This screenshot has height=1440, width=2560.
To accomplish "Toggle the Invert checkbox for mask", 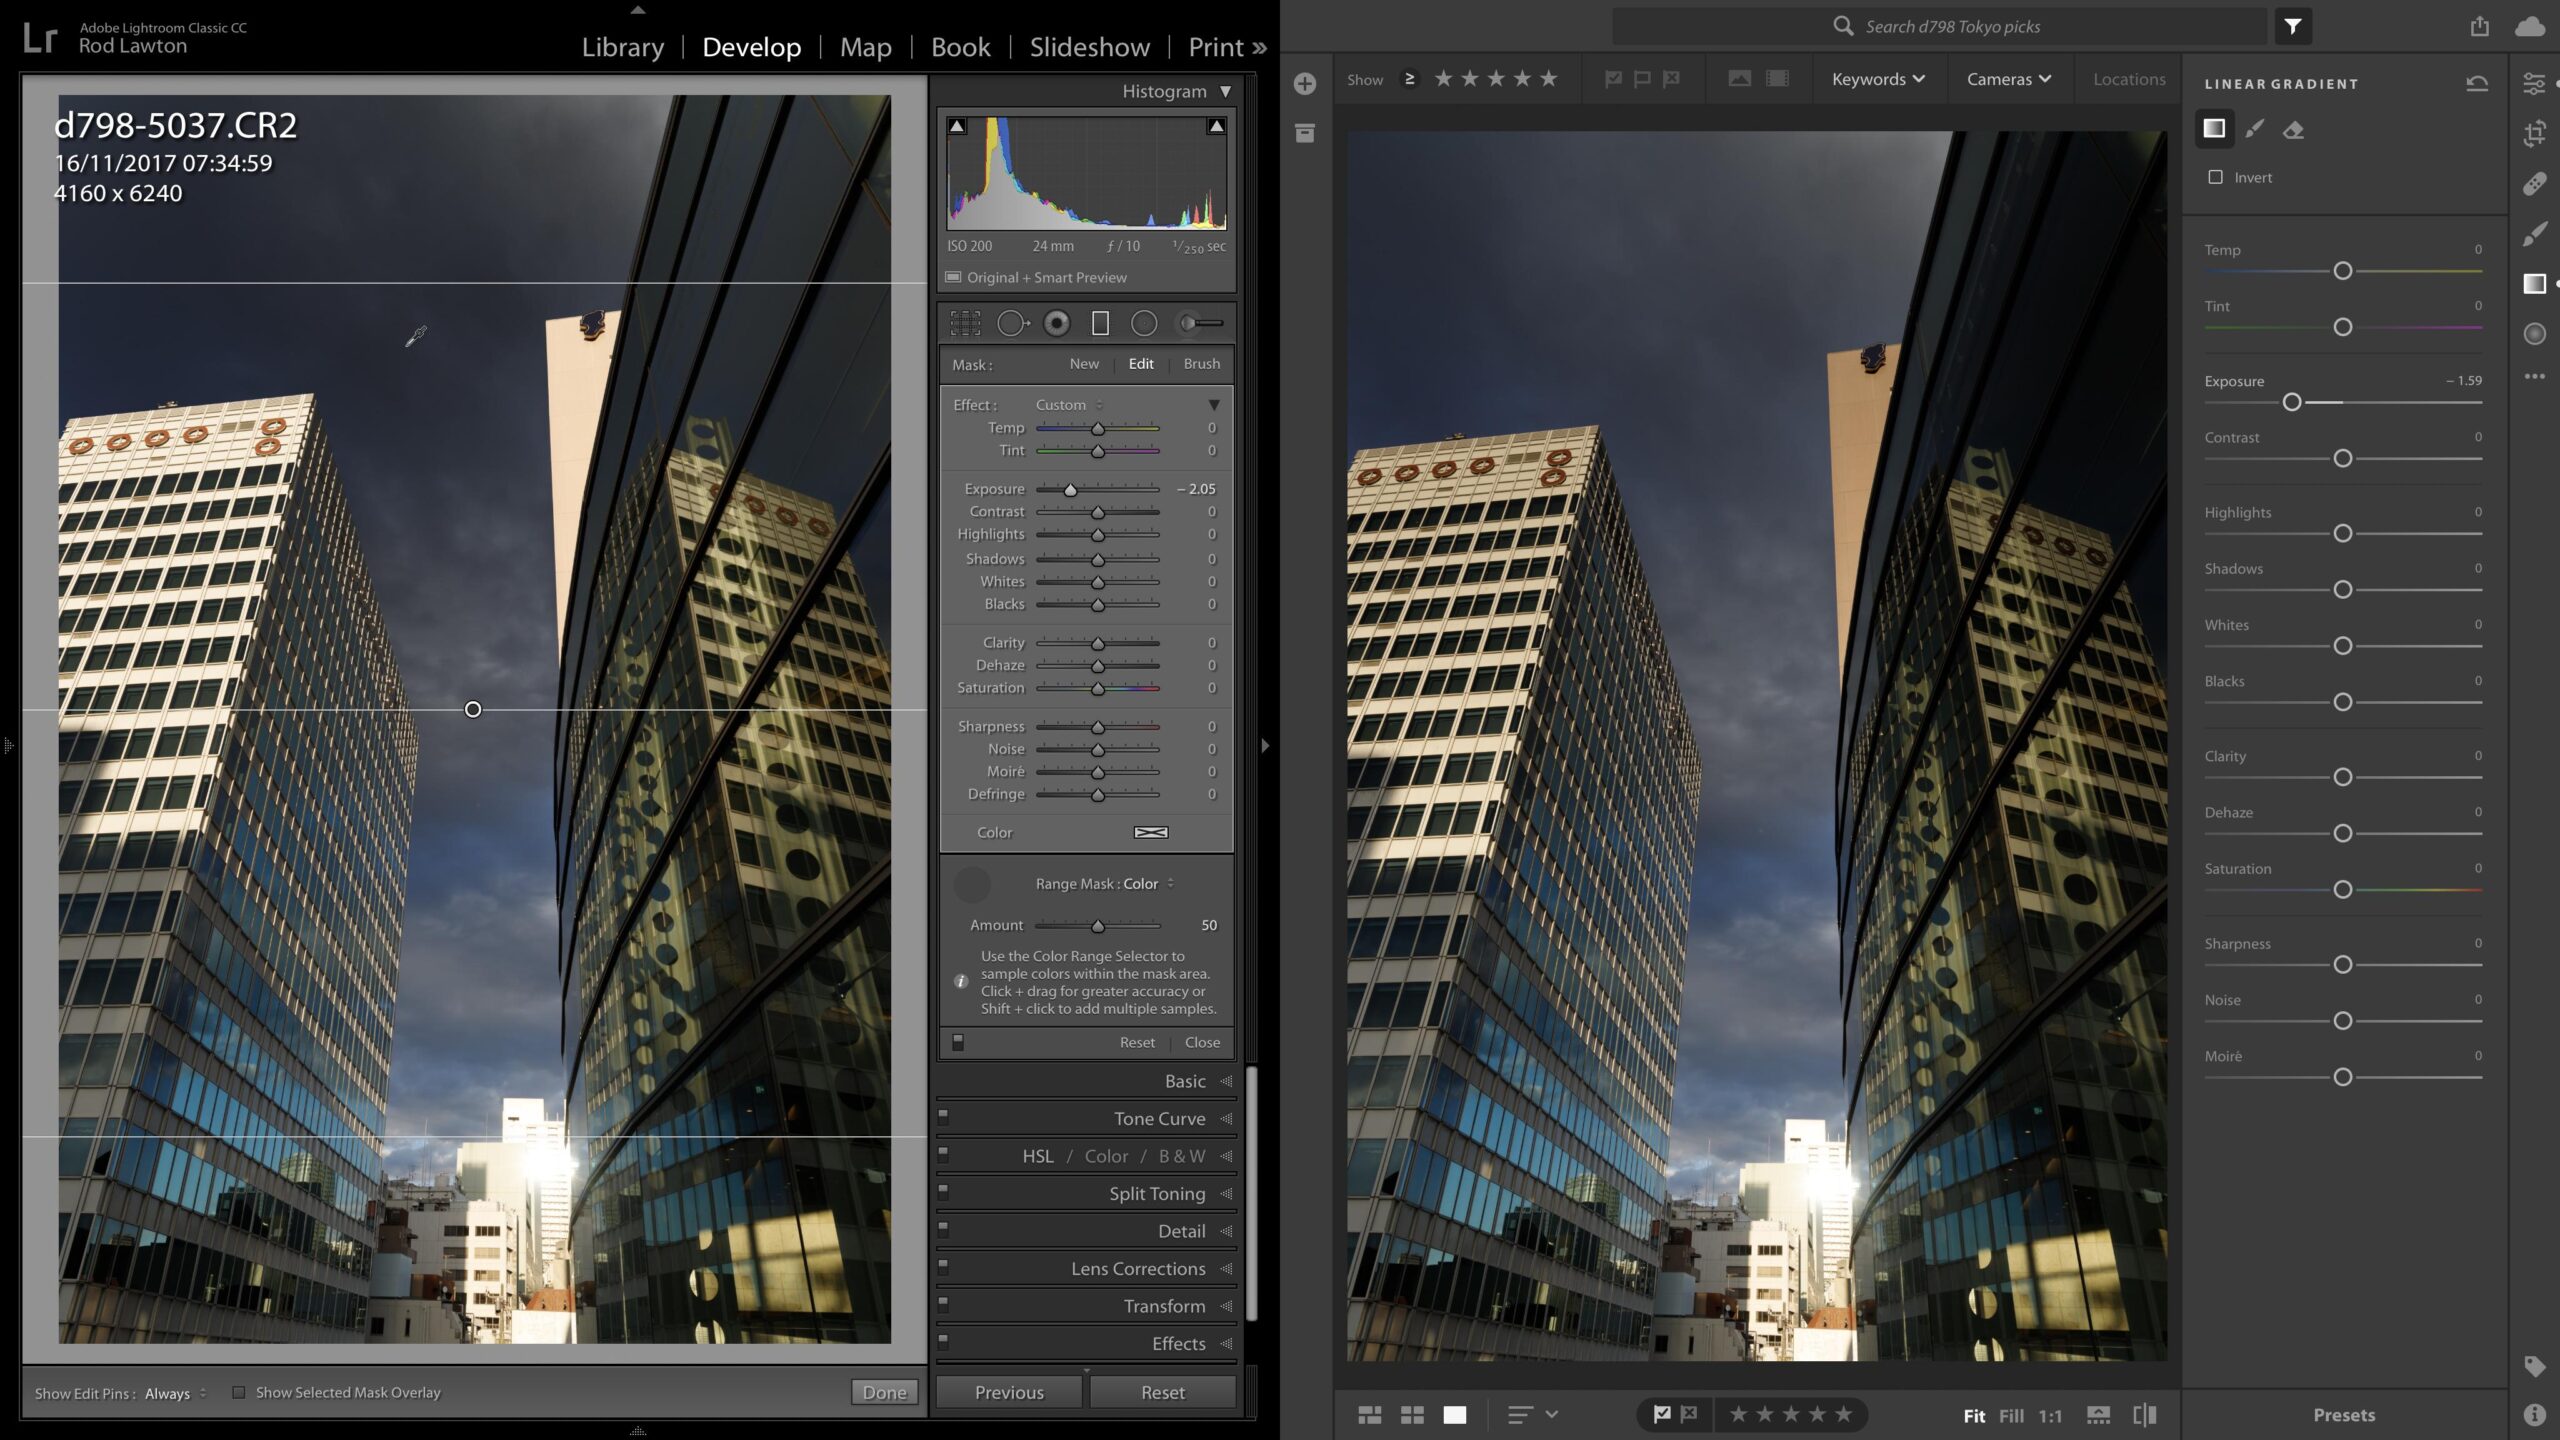I will 2215,176.
